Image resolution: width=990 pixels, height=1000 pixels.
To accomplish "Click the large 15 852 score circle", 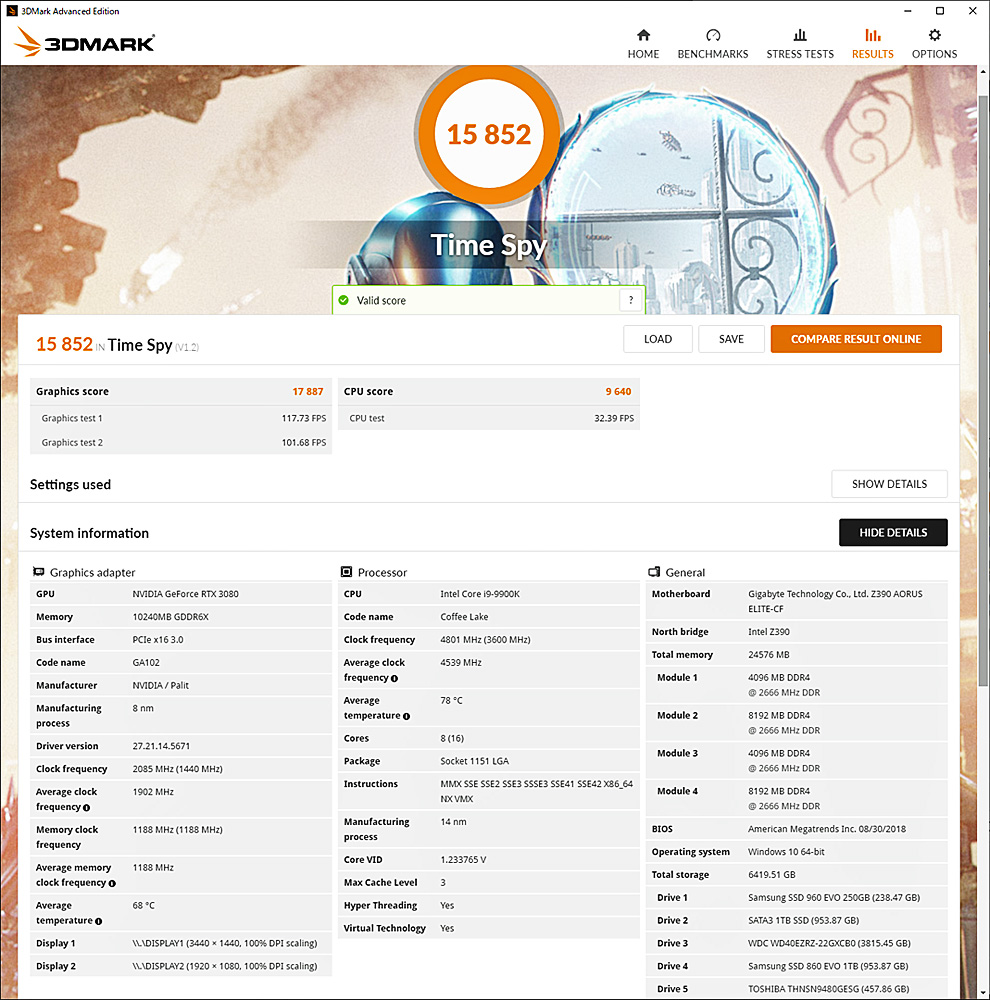I will pyautogui.click(x=489, y=134).
